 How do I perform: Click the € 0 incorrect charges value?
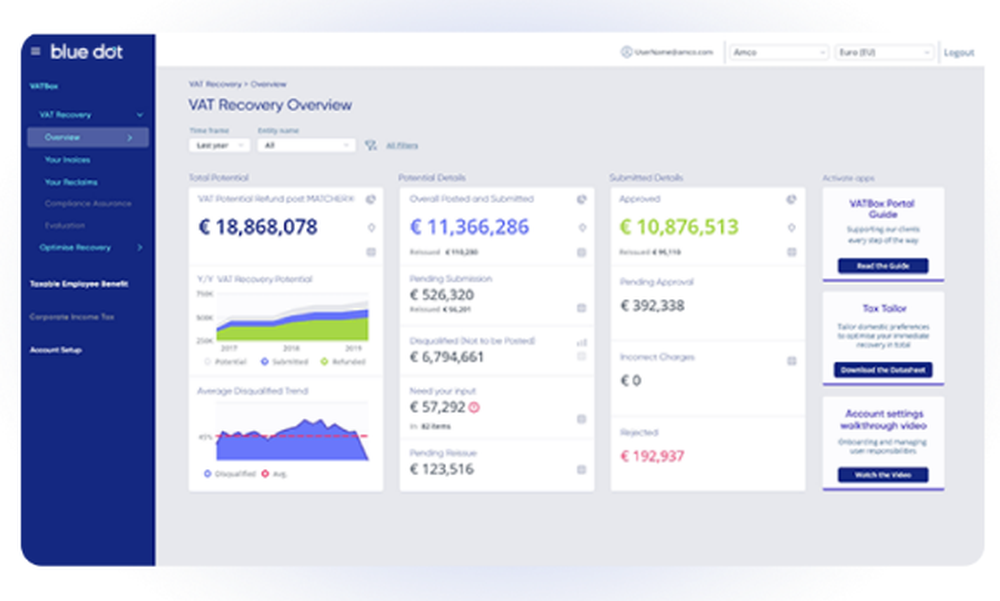pyautogui.click(x=631, y=381)
